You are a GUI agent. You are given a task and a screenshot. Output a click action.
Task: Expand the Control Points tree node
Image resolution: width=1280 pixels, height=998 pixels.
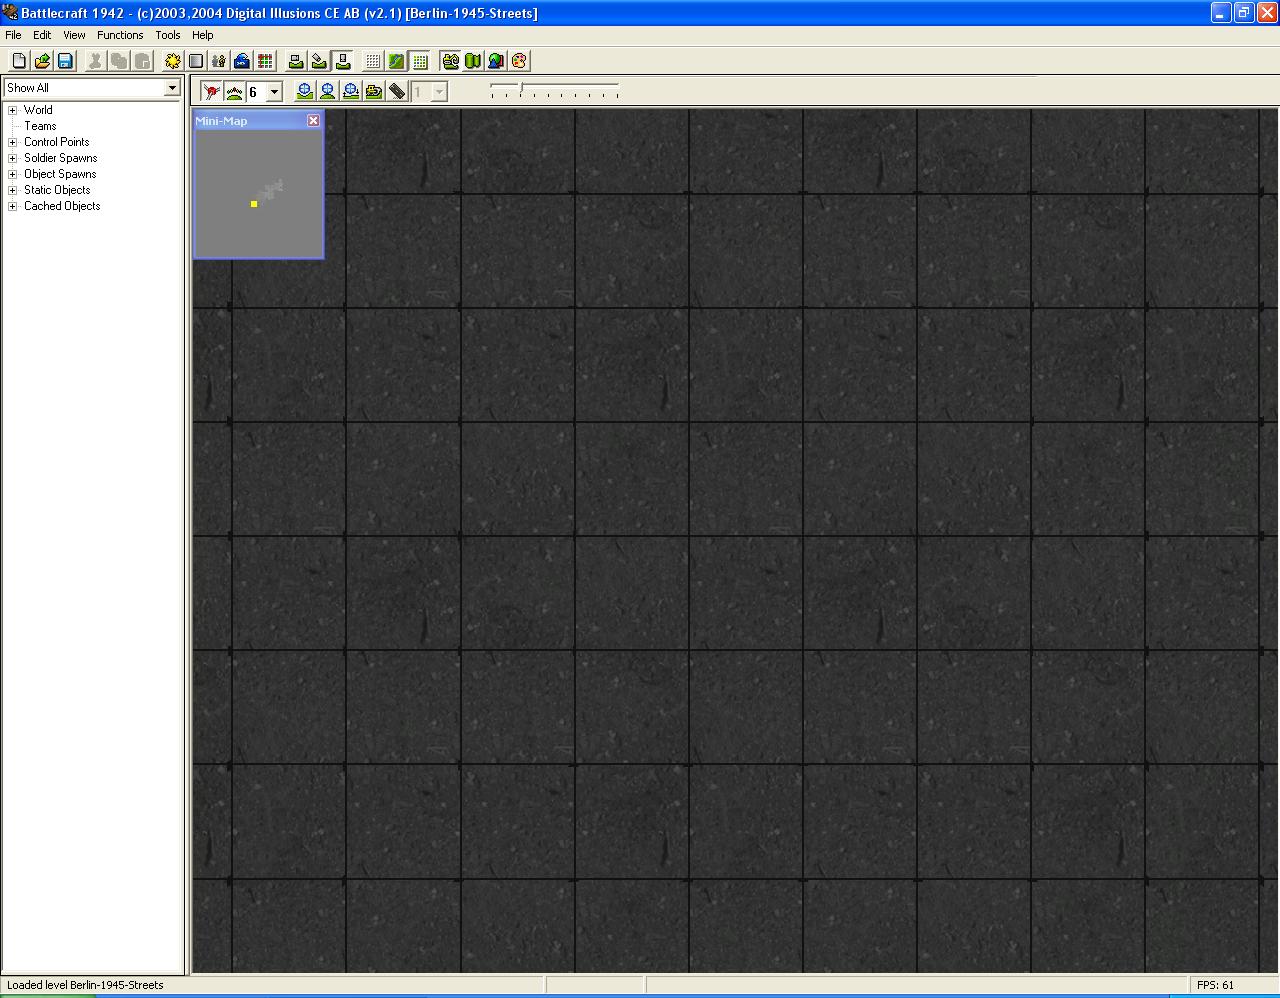(x=13, y=142)
